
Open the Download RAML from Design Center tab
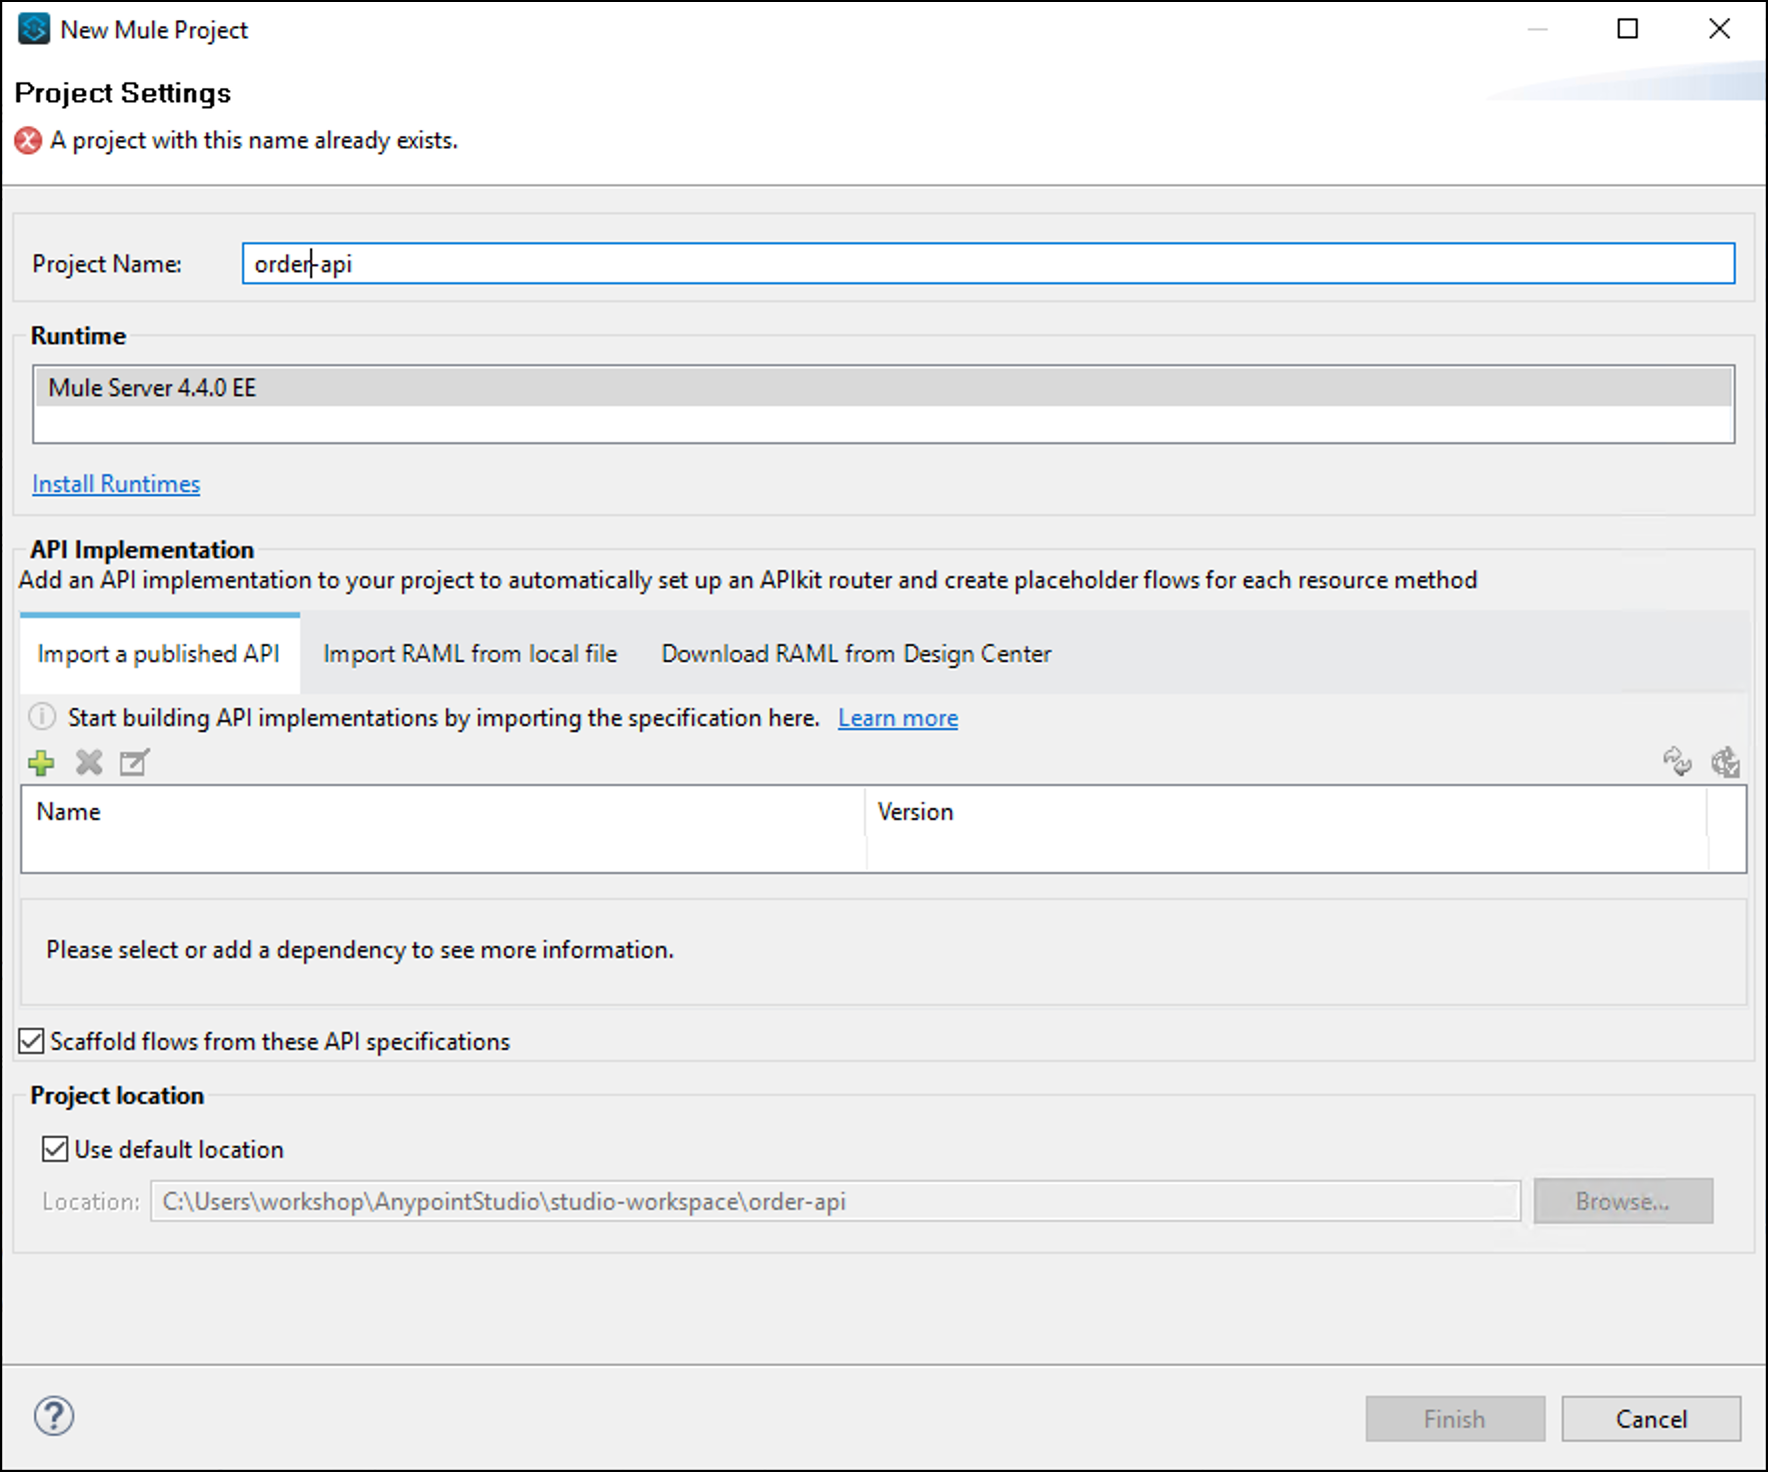(854, 653)
